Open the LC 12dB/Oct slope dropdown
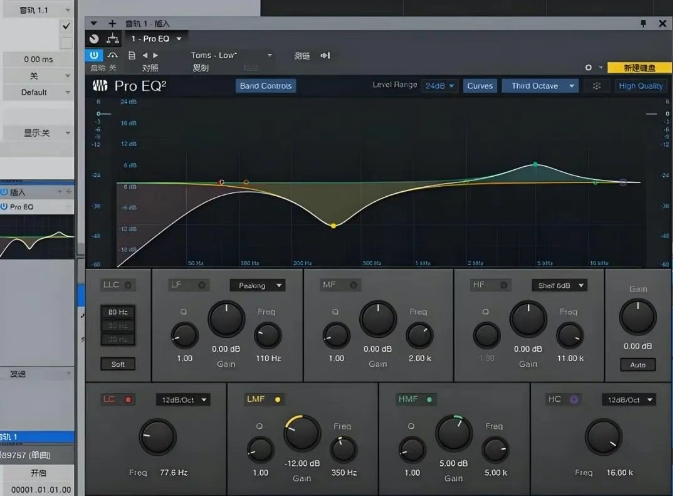This screenshot has height=496, width=673. [x=183, y=400]
